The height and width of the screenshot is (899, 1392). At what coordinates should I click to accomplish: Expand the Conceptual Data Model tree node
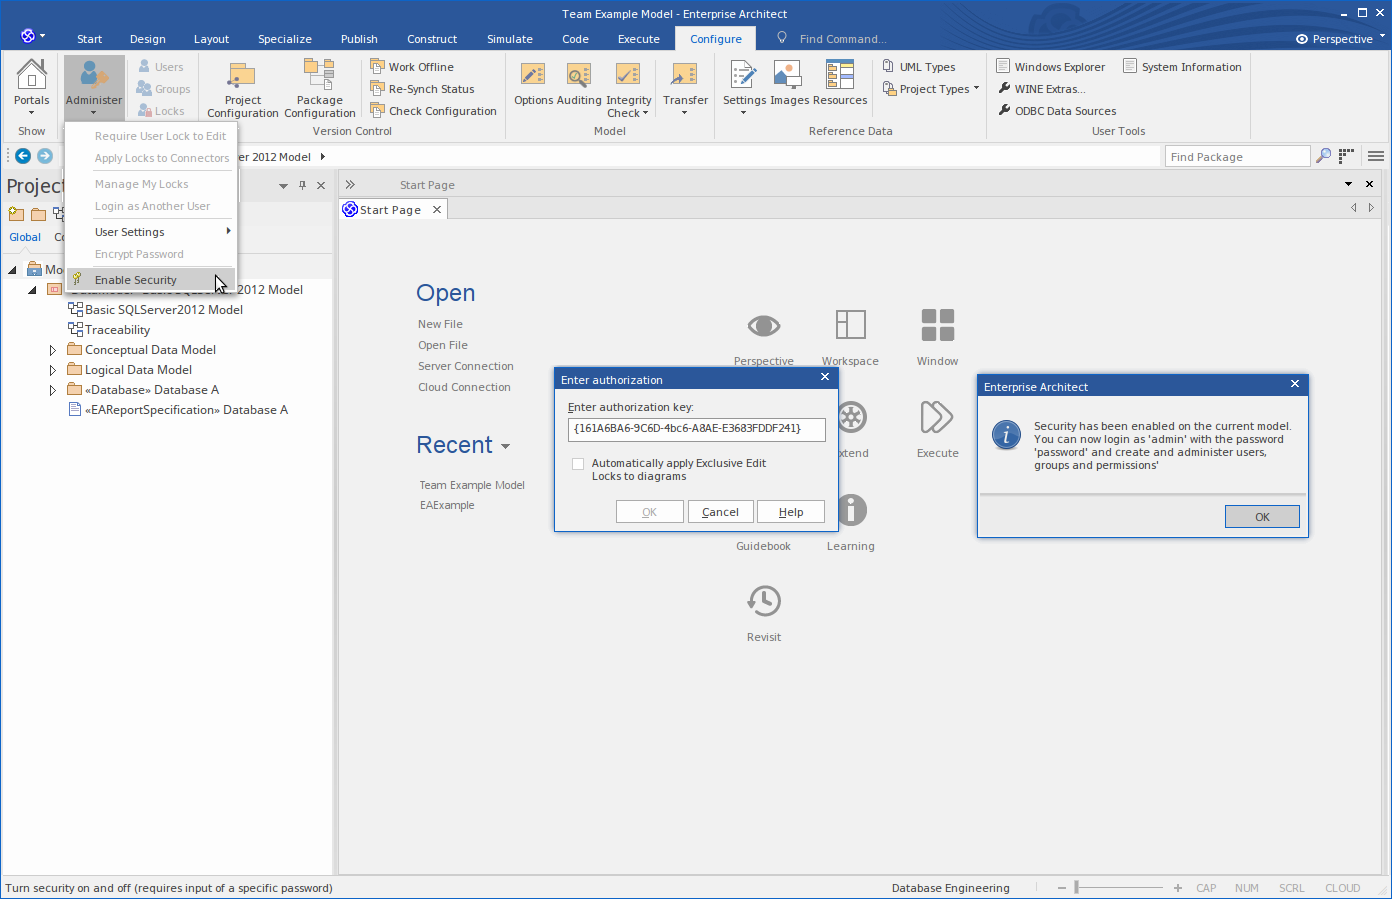[x=53, y=350]
